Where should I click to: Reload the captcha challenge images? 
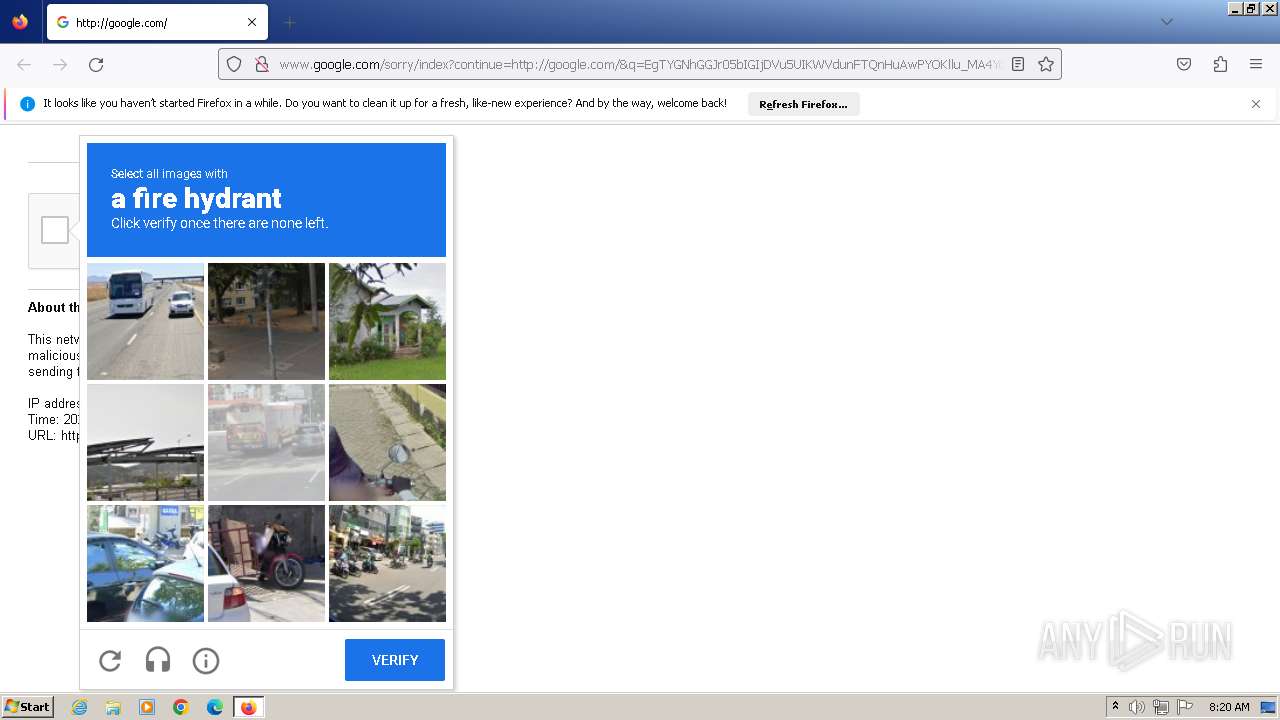click(110, 660)
